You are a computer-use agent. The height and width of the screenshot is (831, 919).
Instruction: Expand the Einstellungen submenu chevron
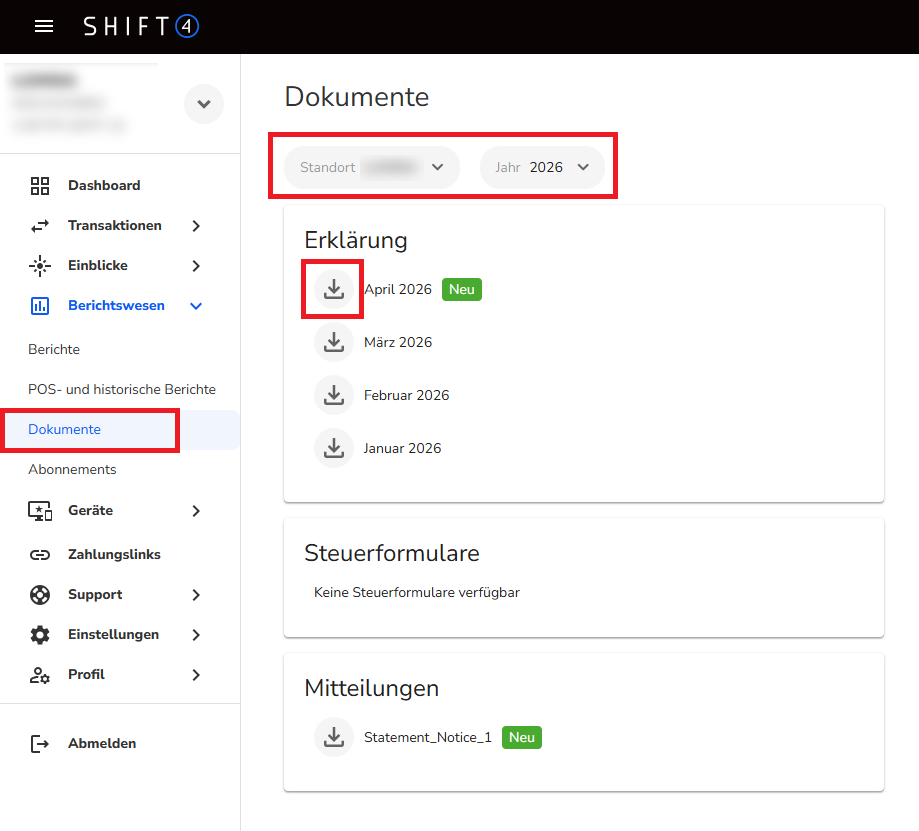pos(196,635)
